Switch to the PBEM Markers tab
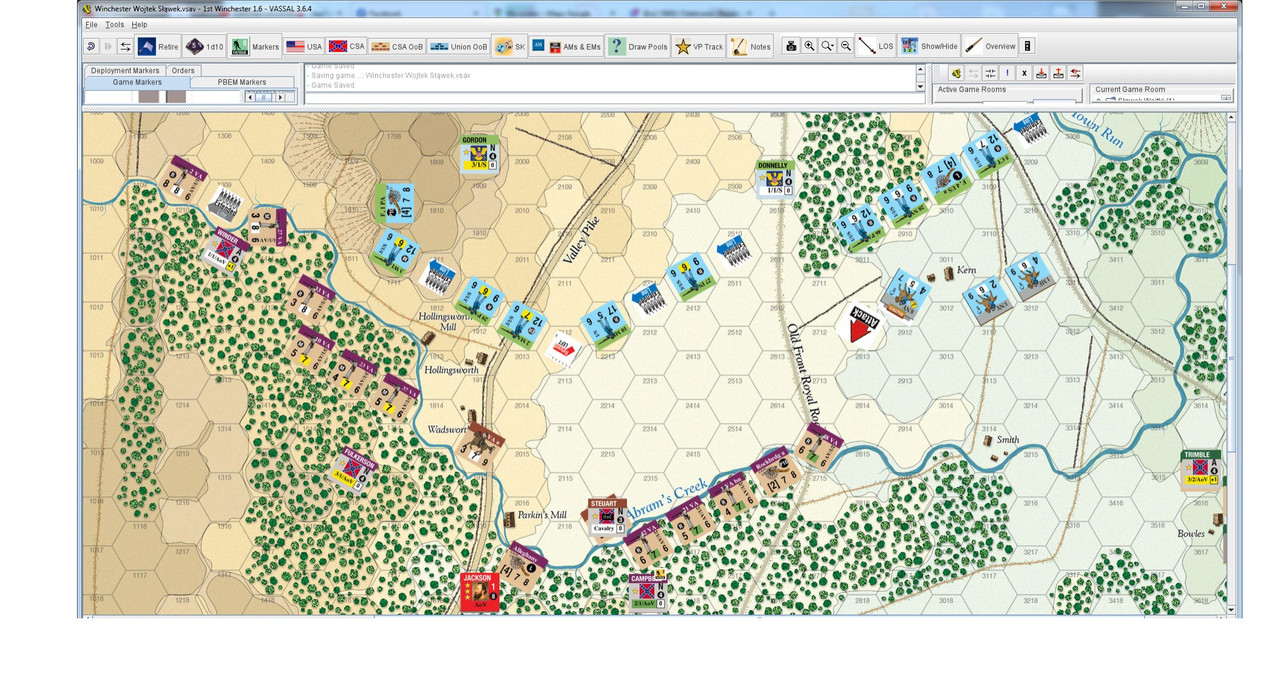Screen dimensions: 1280x697 [x=242, y=83]
